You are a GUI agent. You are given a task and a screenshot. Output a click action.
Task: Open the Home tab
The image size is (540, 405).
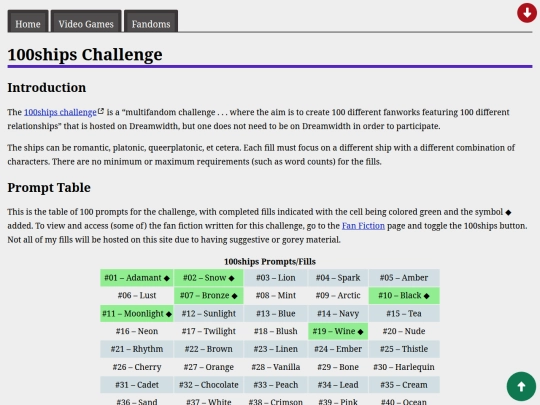(28, 21)
